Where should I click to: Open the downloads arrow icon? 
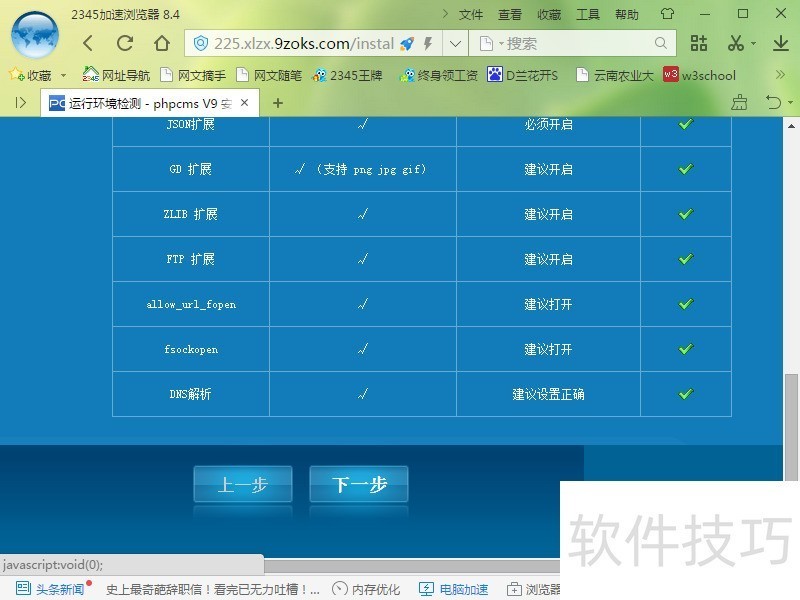(x=781, y=43)
